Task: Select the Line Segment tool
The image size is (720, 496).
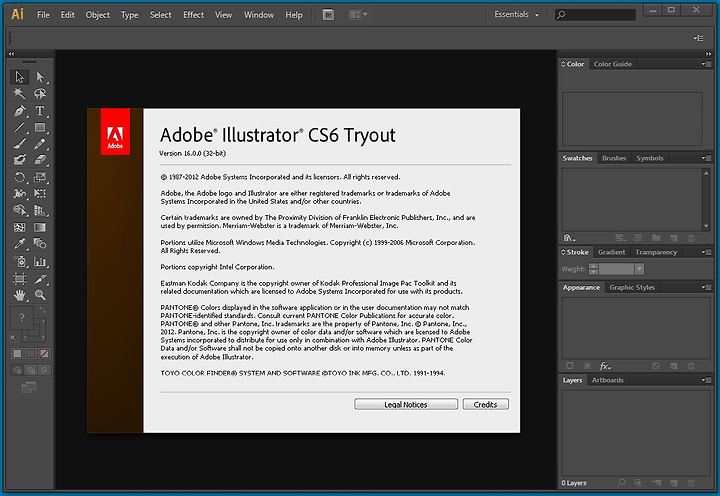Action: coord(19,127)
